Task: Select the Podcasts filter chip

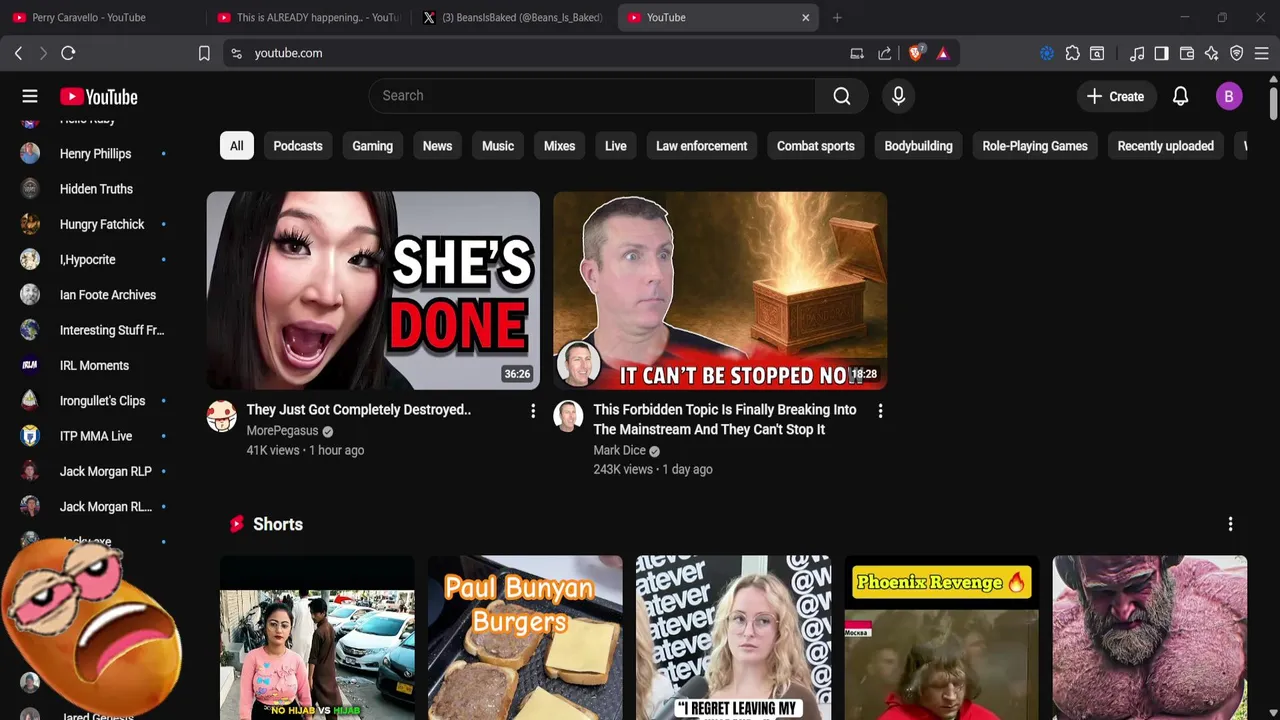Action: pyautogui.click(x=298, y=146)
